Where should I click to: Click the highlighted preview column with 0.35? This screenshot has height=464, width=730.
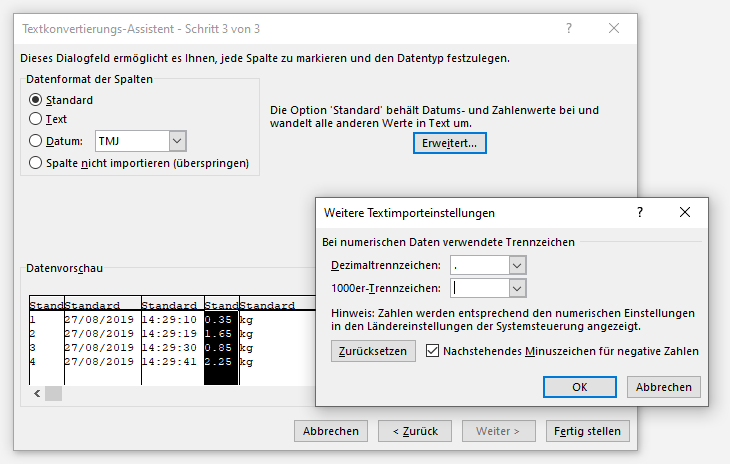pos(222,340)
